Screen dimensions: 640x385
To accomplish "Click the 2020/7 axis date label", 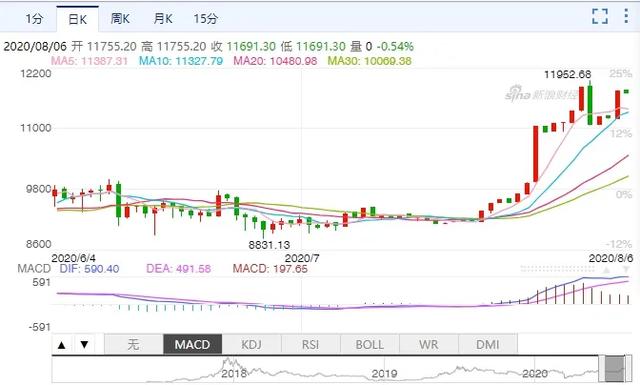I will [x=302, y=258].
